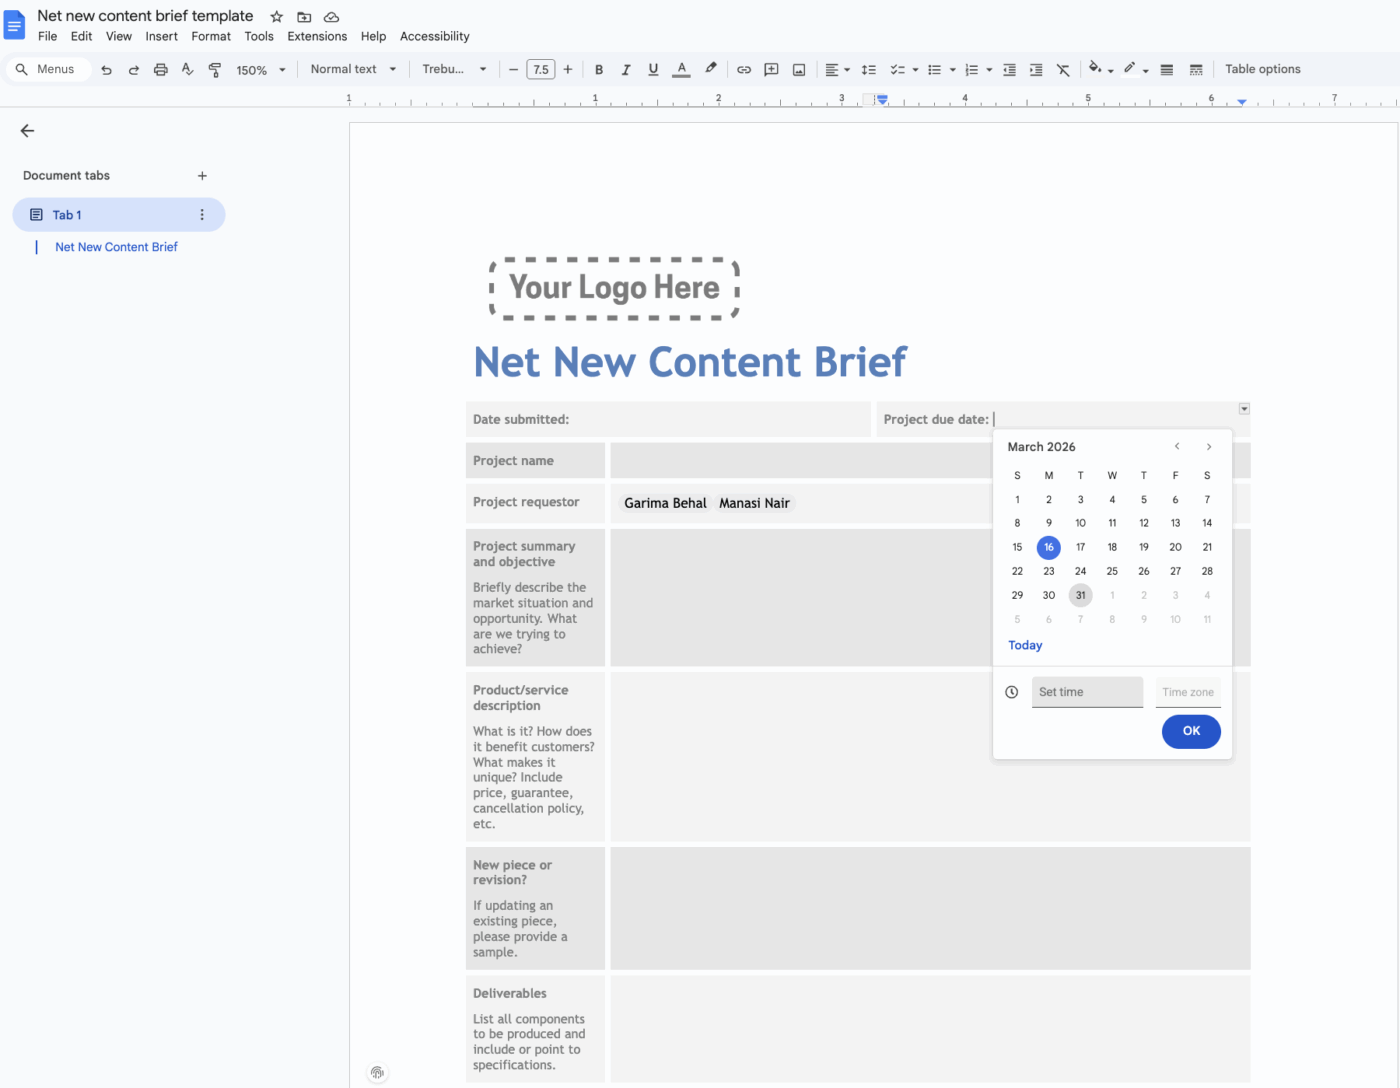Decrease the indent

tap(1009, 70)
